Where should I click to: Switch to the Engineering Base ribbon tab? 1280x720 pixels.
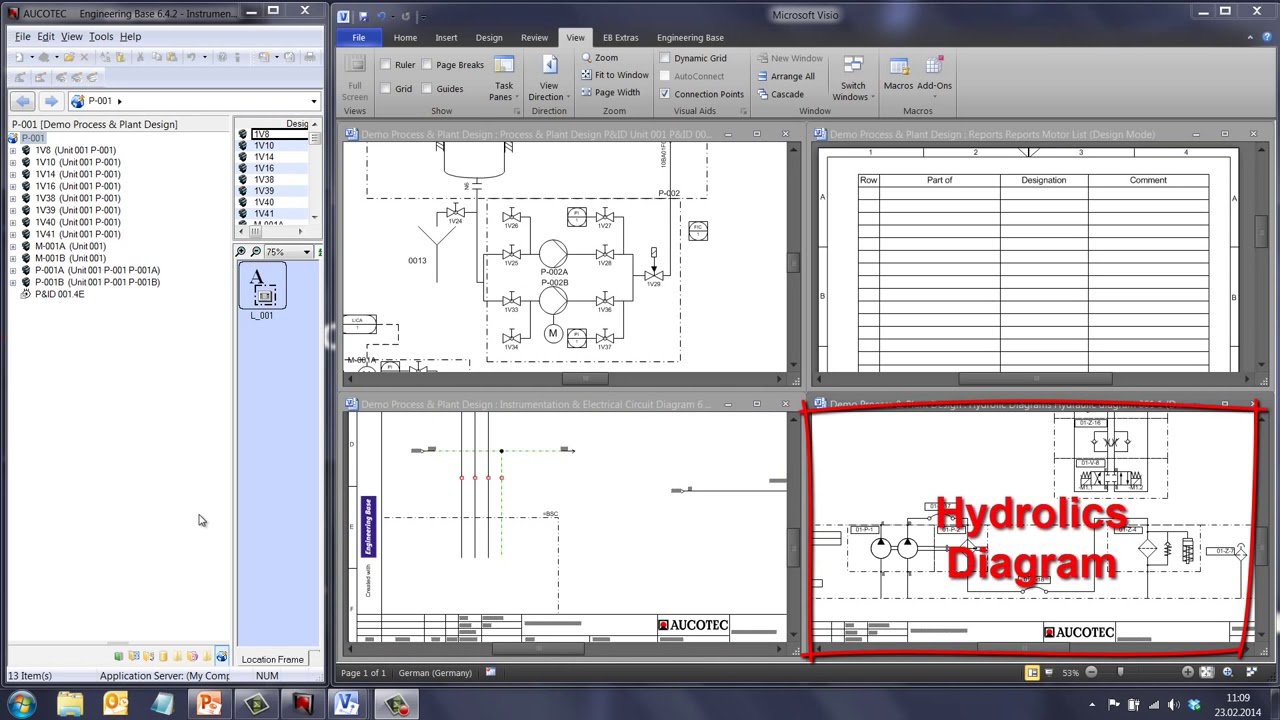coord(690,38)
